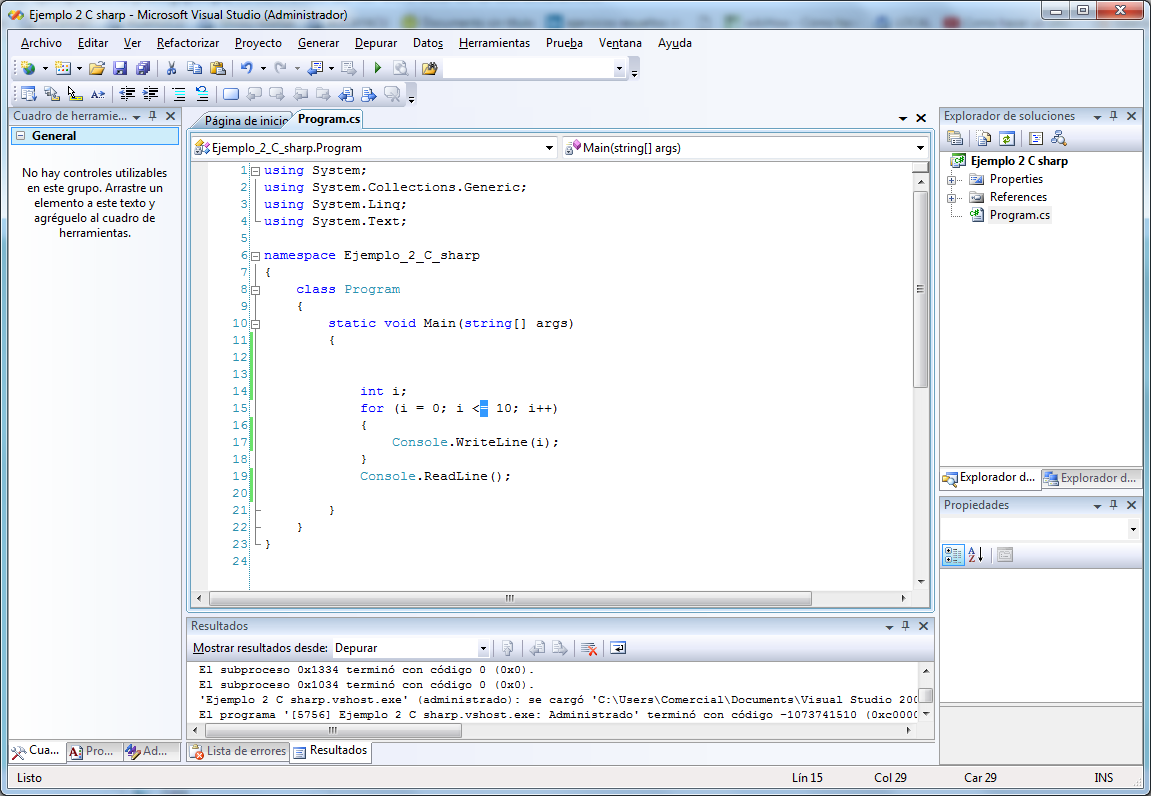Open the Mostrar resultados desde dropdown
Image resolution: width=1151 pixels, height=796 pixels.
483,648
